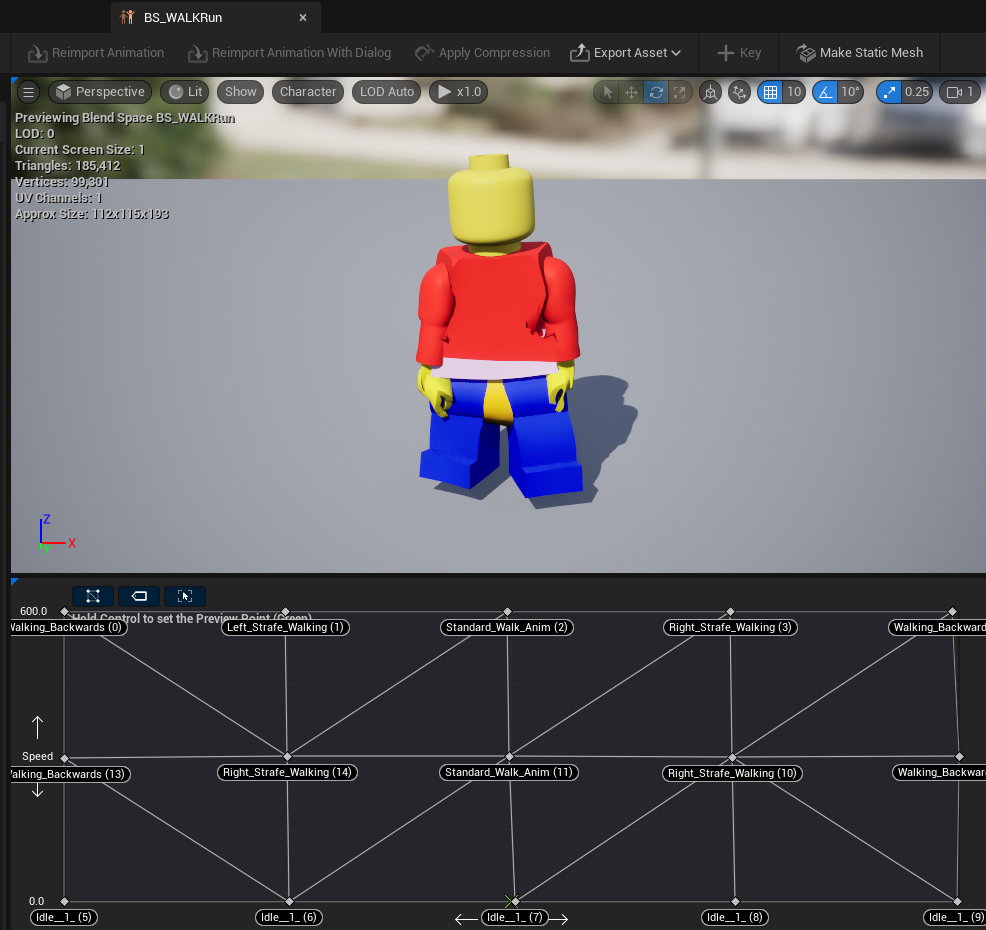Open the camera speed setting button
The height and width of the screenshot is (930, 986).
960,92
